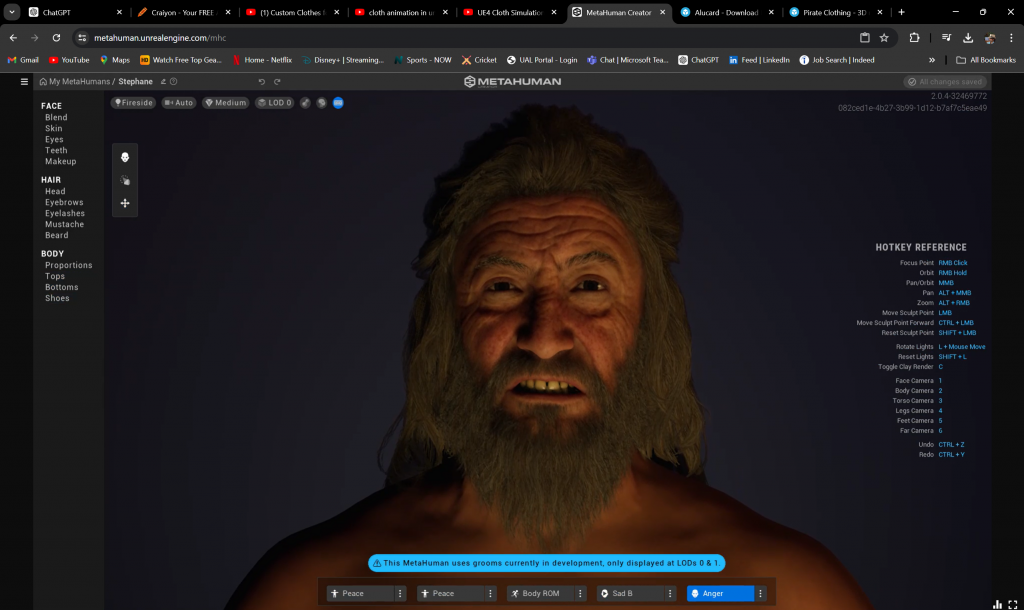Open the All Bookmarks folder

[x=986, y=60]
